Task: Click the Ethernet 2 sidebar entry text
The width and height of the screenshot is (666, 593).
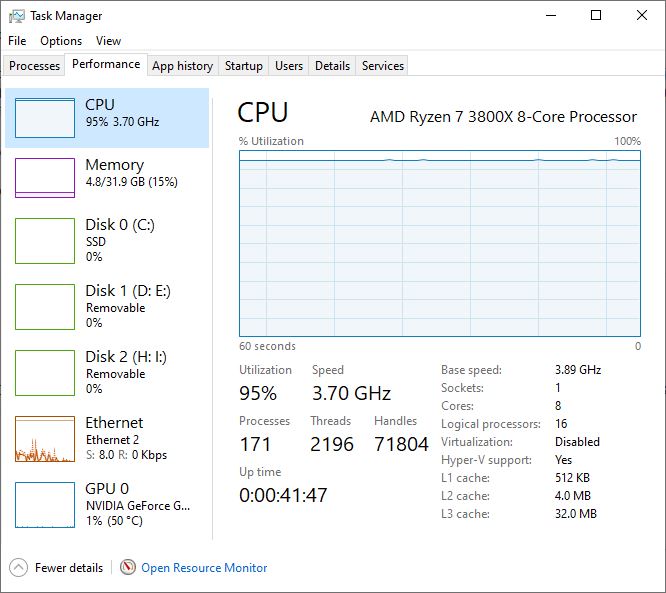Action: 113,440
